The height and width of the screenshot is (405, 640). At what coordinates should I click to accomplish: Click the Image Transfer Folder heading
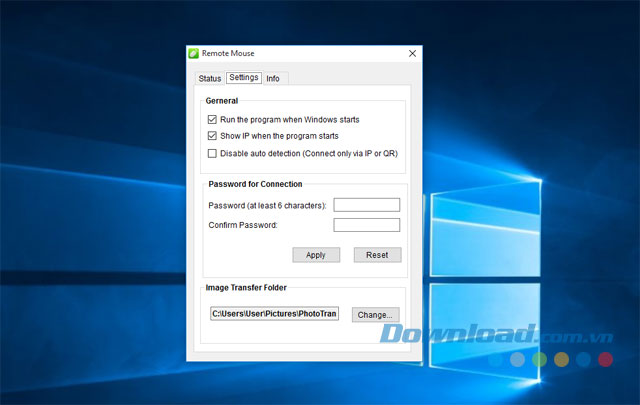246,288
